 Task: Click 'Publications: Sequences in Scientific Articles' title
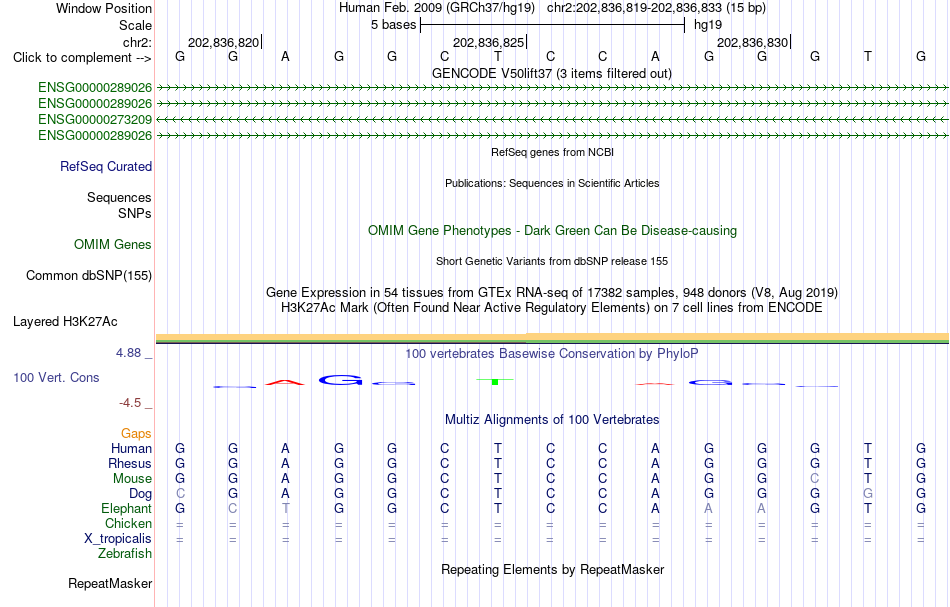(x=552, y=183)
